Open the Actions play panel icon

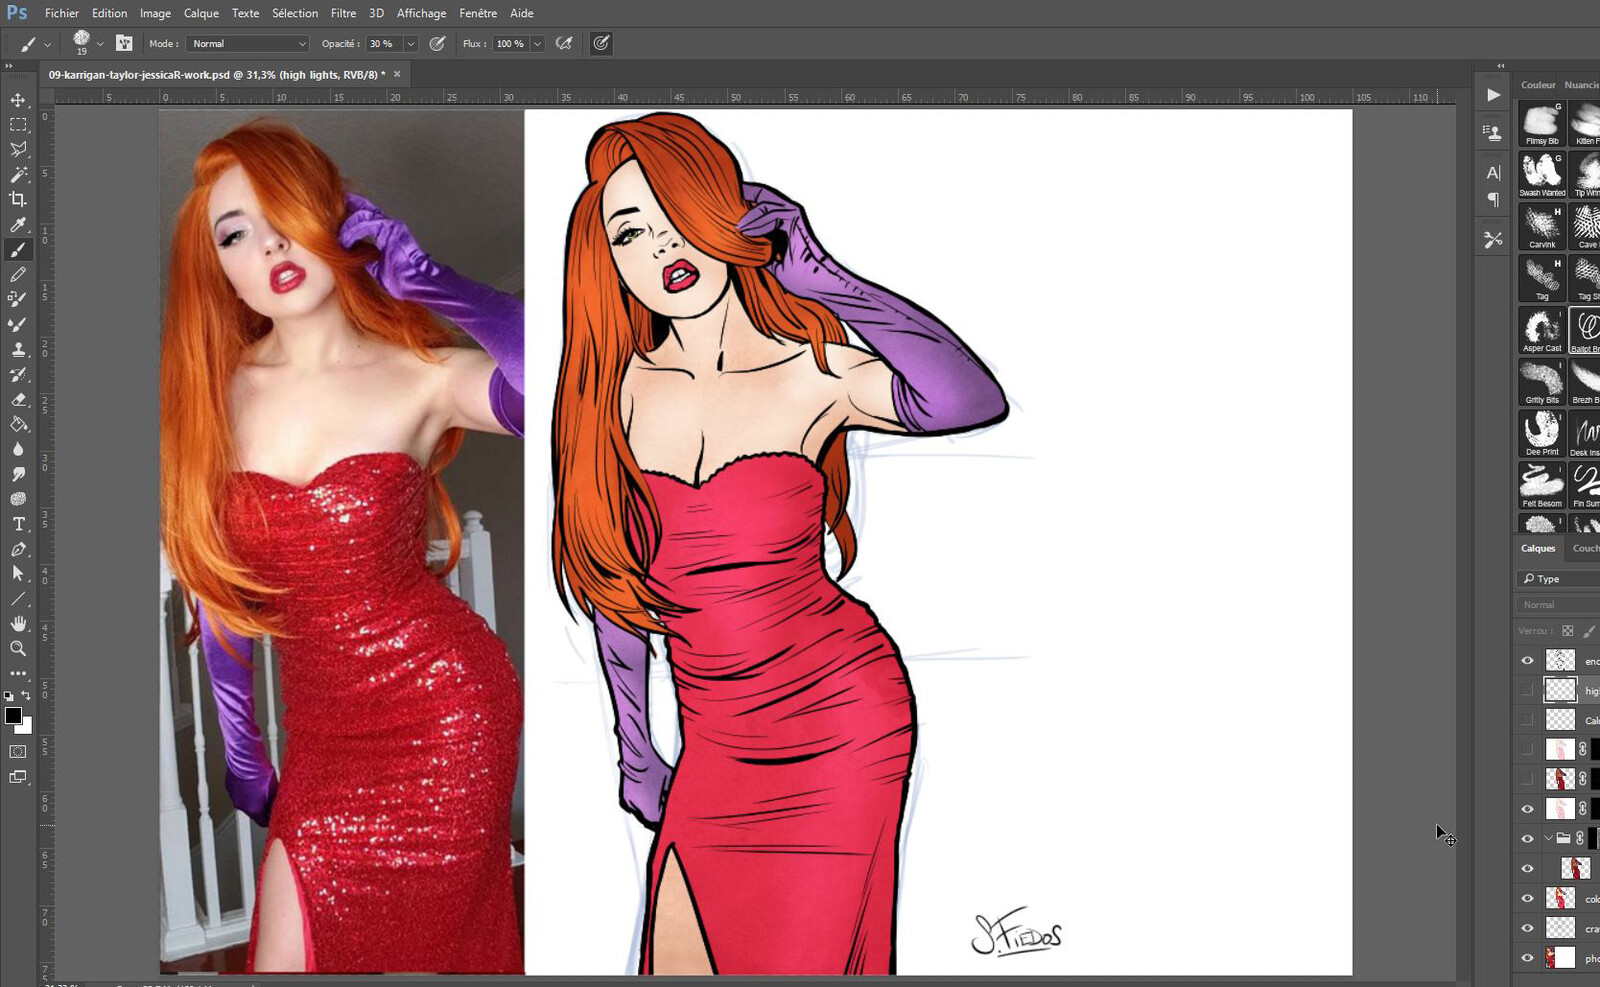tap(1493, 95)
